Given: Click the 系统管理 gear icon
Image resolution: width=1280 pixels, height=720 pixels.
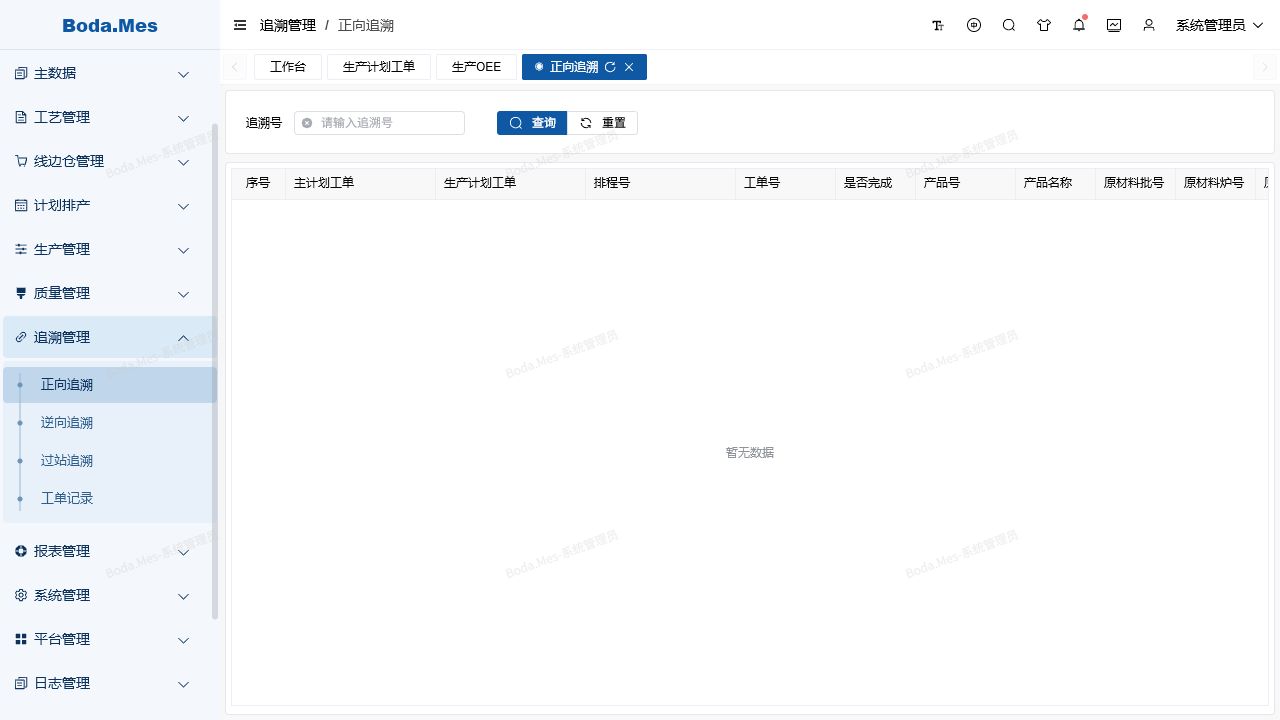Looking at the screenshot, I should [x=21, y=595].
